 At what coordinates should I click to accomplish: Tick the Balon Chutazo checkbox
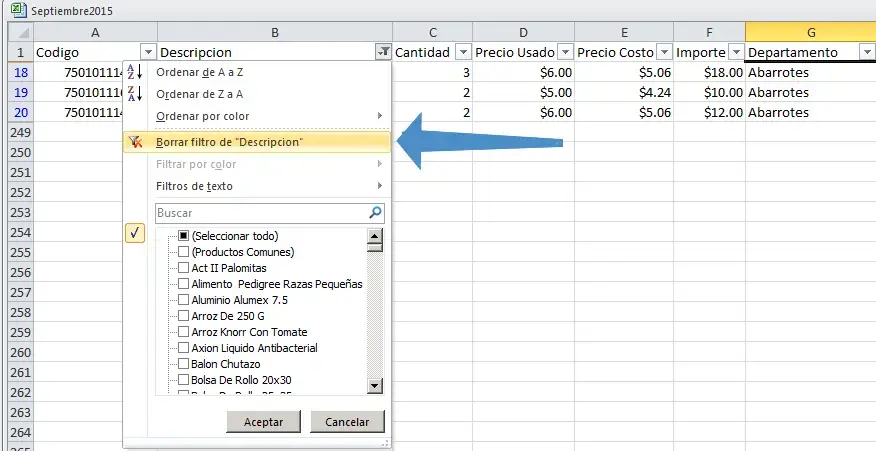coord(183,364)
